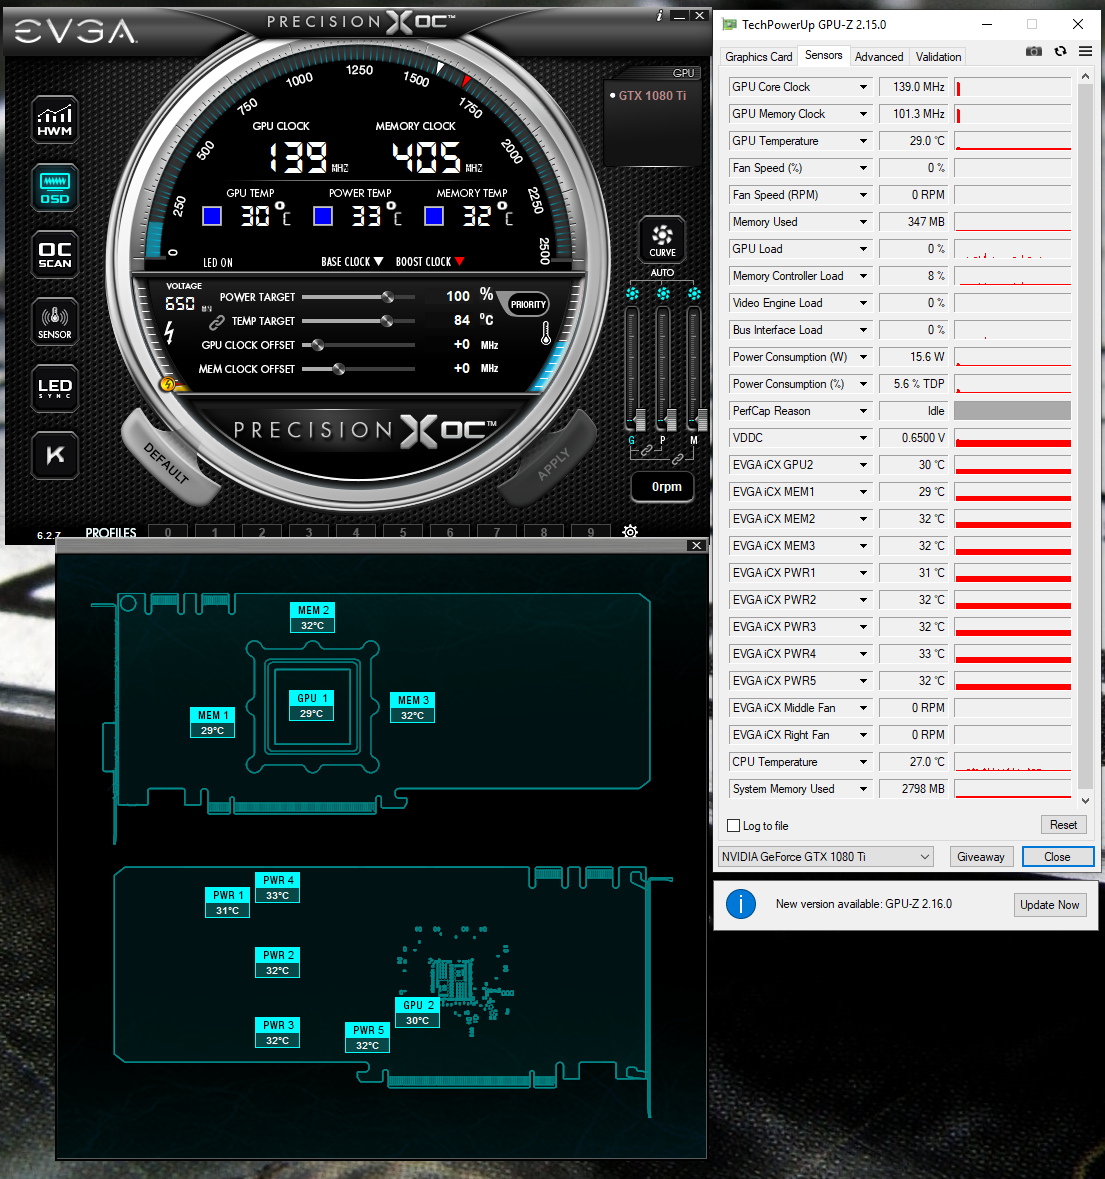Adjust the GPU Clock Offset slider handle
Image resolution: width=1105 pixels, height=1179 pixels.
tap(318, 345)
